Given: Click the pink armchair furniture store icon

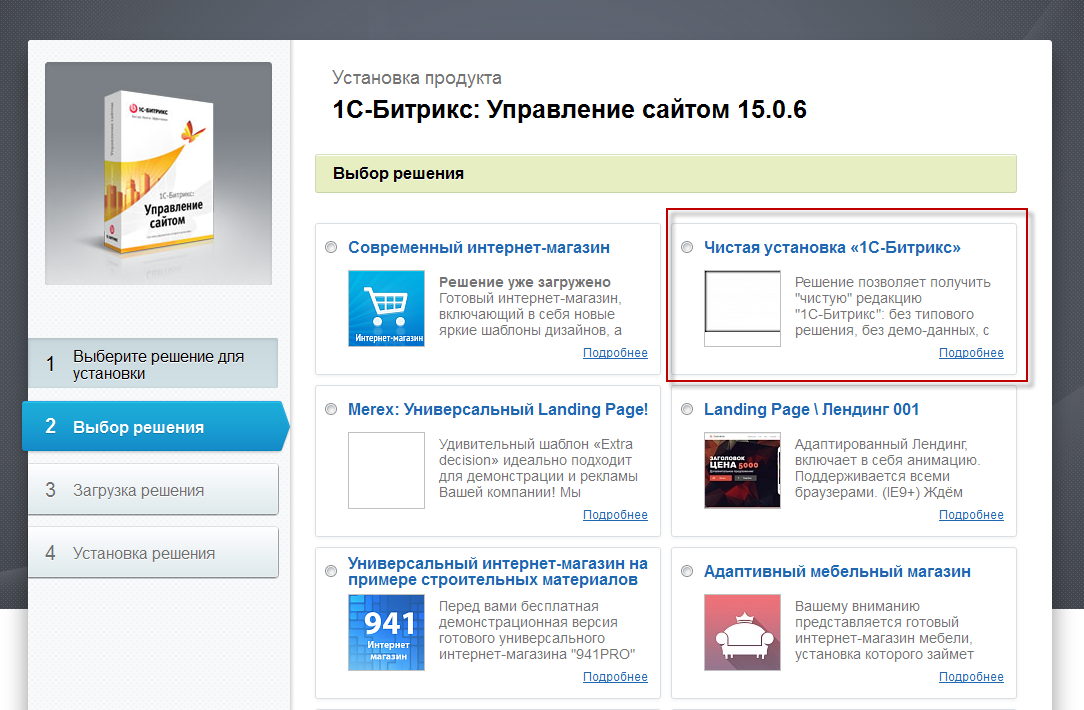Looking at the screenshot, I should (742, 633).
